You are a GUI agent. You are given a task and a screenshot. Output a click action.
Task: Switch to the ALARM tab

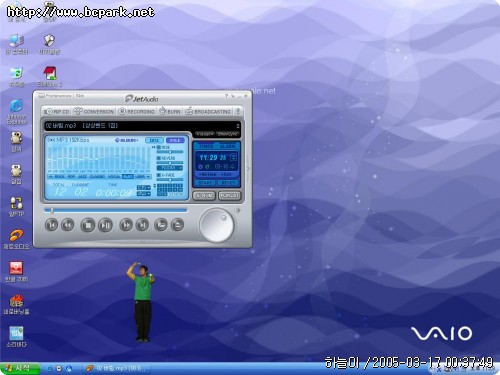click(x=228, y=146)
